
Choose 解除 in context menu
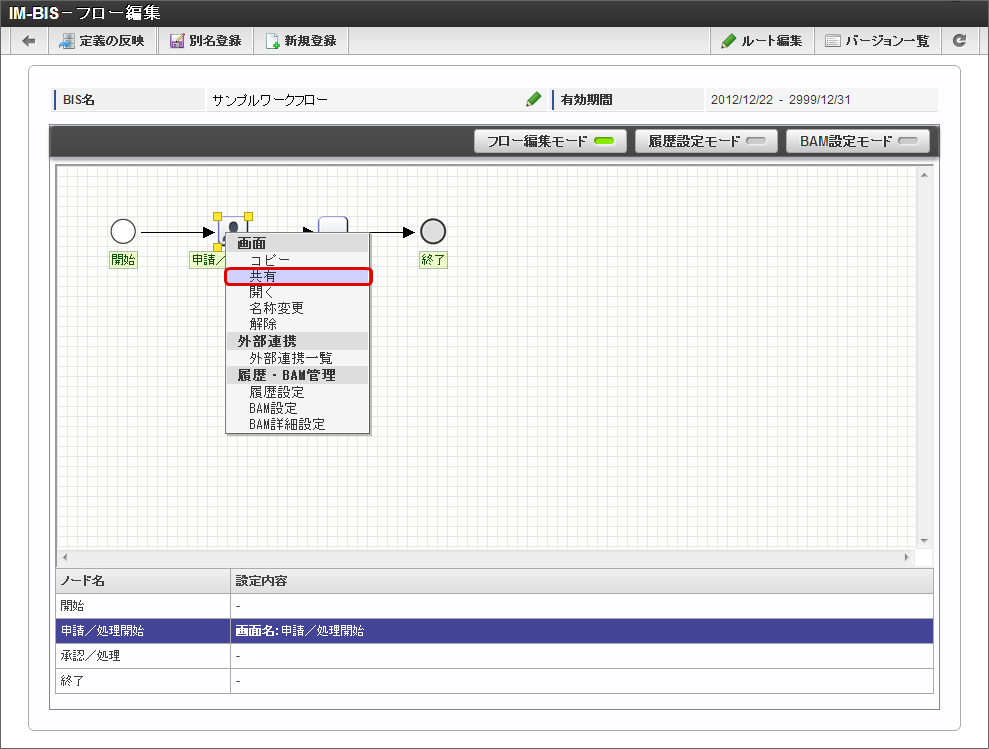click(297, 324)
